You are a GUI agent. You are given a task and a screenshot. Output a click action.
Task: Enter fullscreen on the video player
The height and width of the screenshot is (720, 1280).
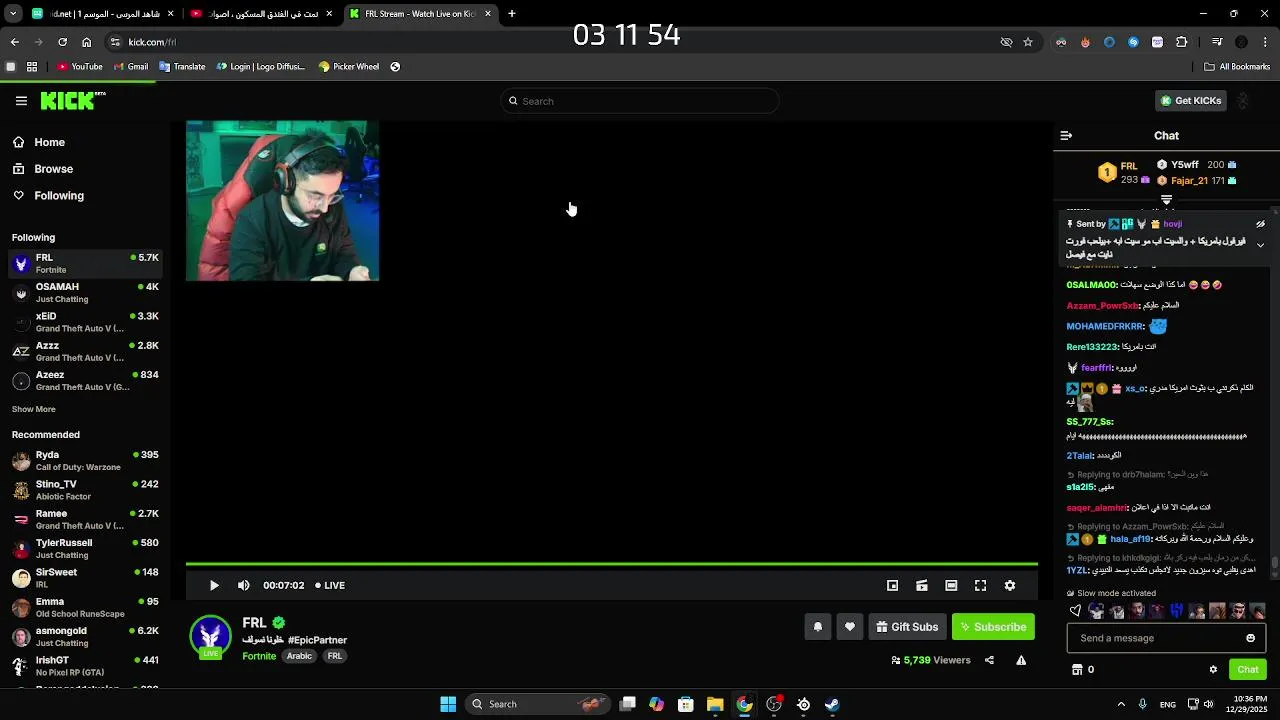[x=981, y=586]
